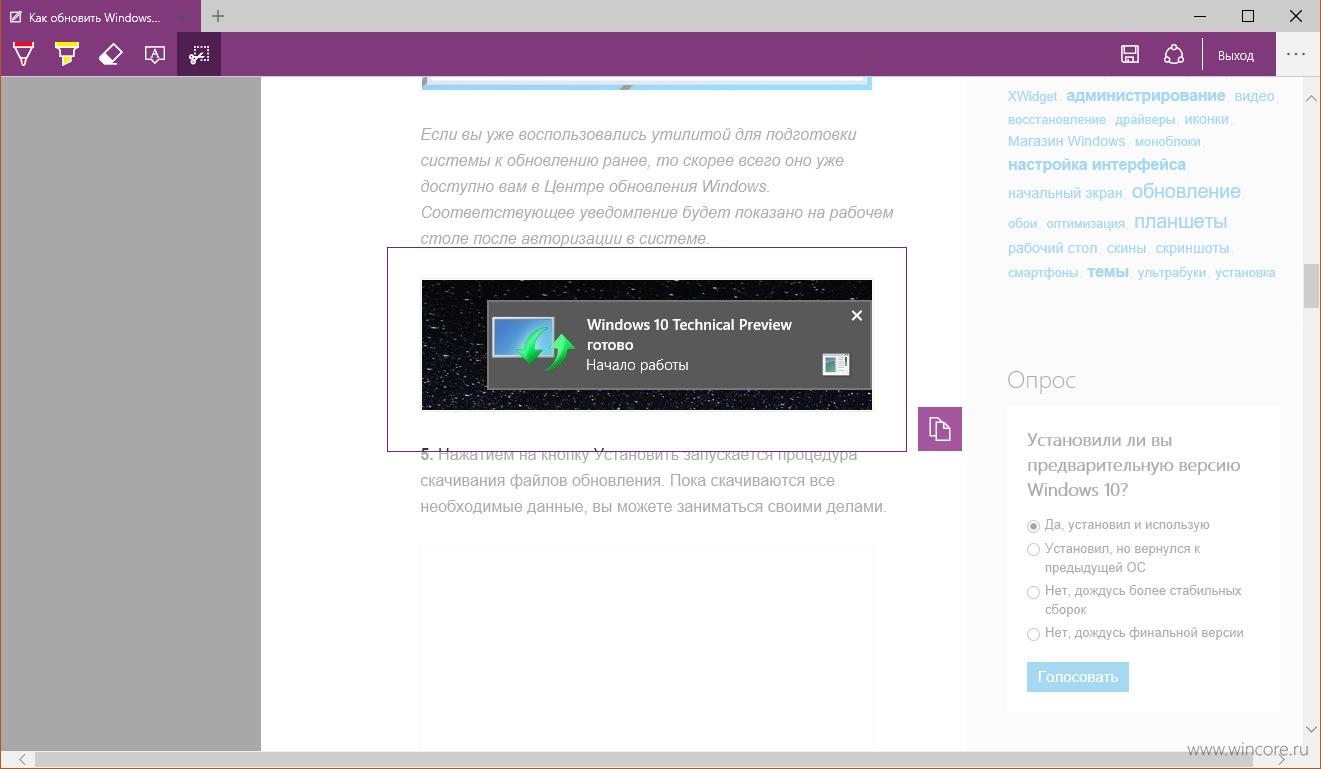Exit web note mode via Выход
The width and height of the screenshot is (1321, 769).
coord(1236,56)
